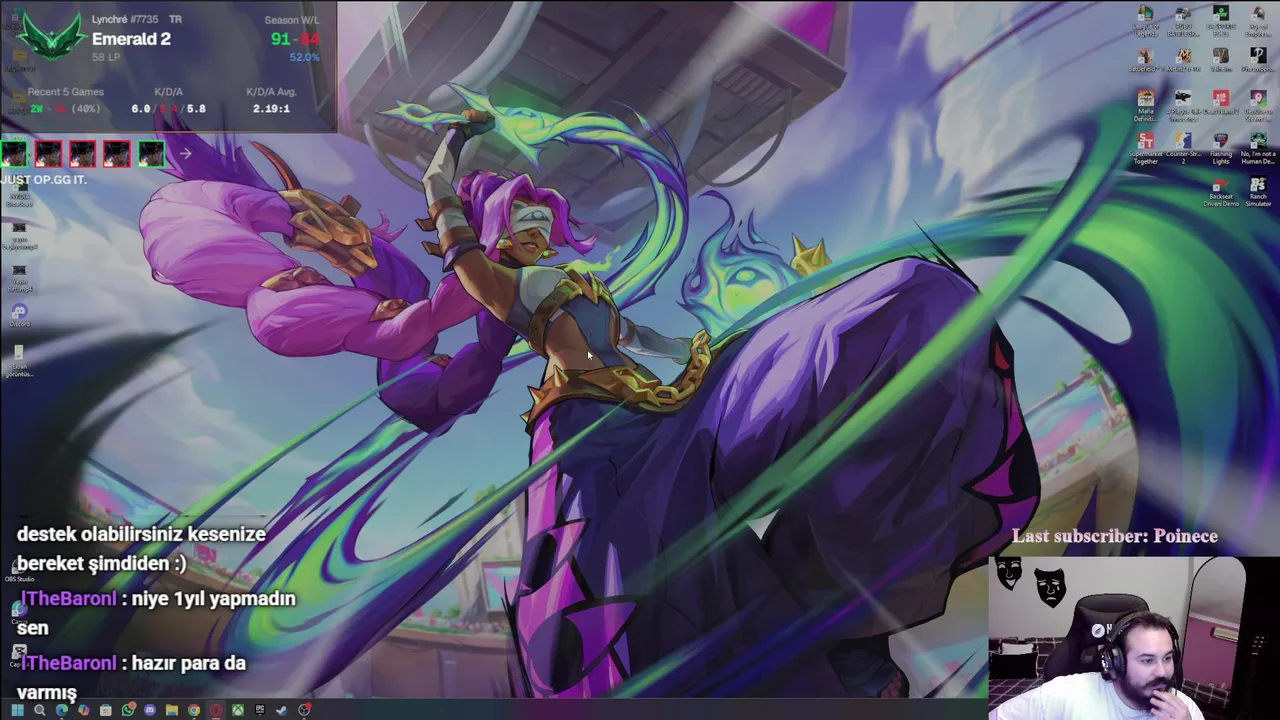Screen dimensions: 1280x720
Task: Click the "Season W/L" label
Action: (x=292, y=20)
